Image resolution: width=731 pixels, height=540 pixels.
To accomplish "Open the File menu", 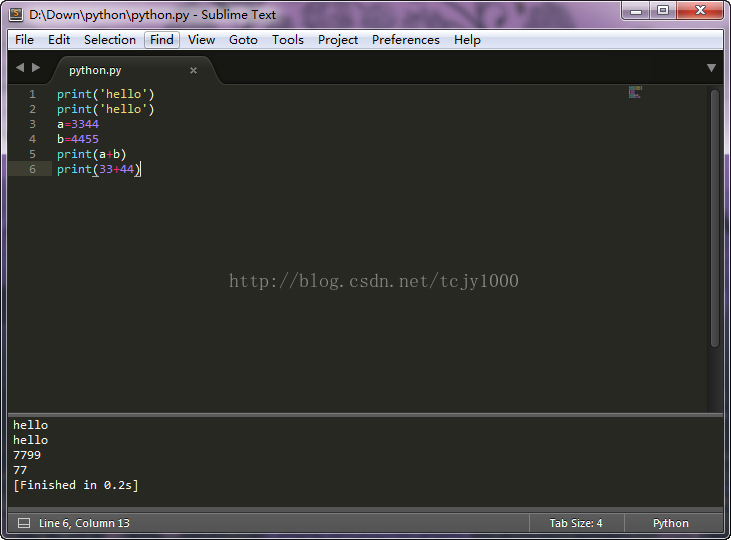I will coord(24,40).
